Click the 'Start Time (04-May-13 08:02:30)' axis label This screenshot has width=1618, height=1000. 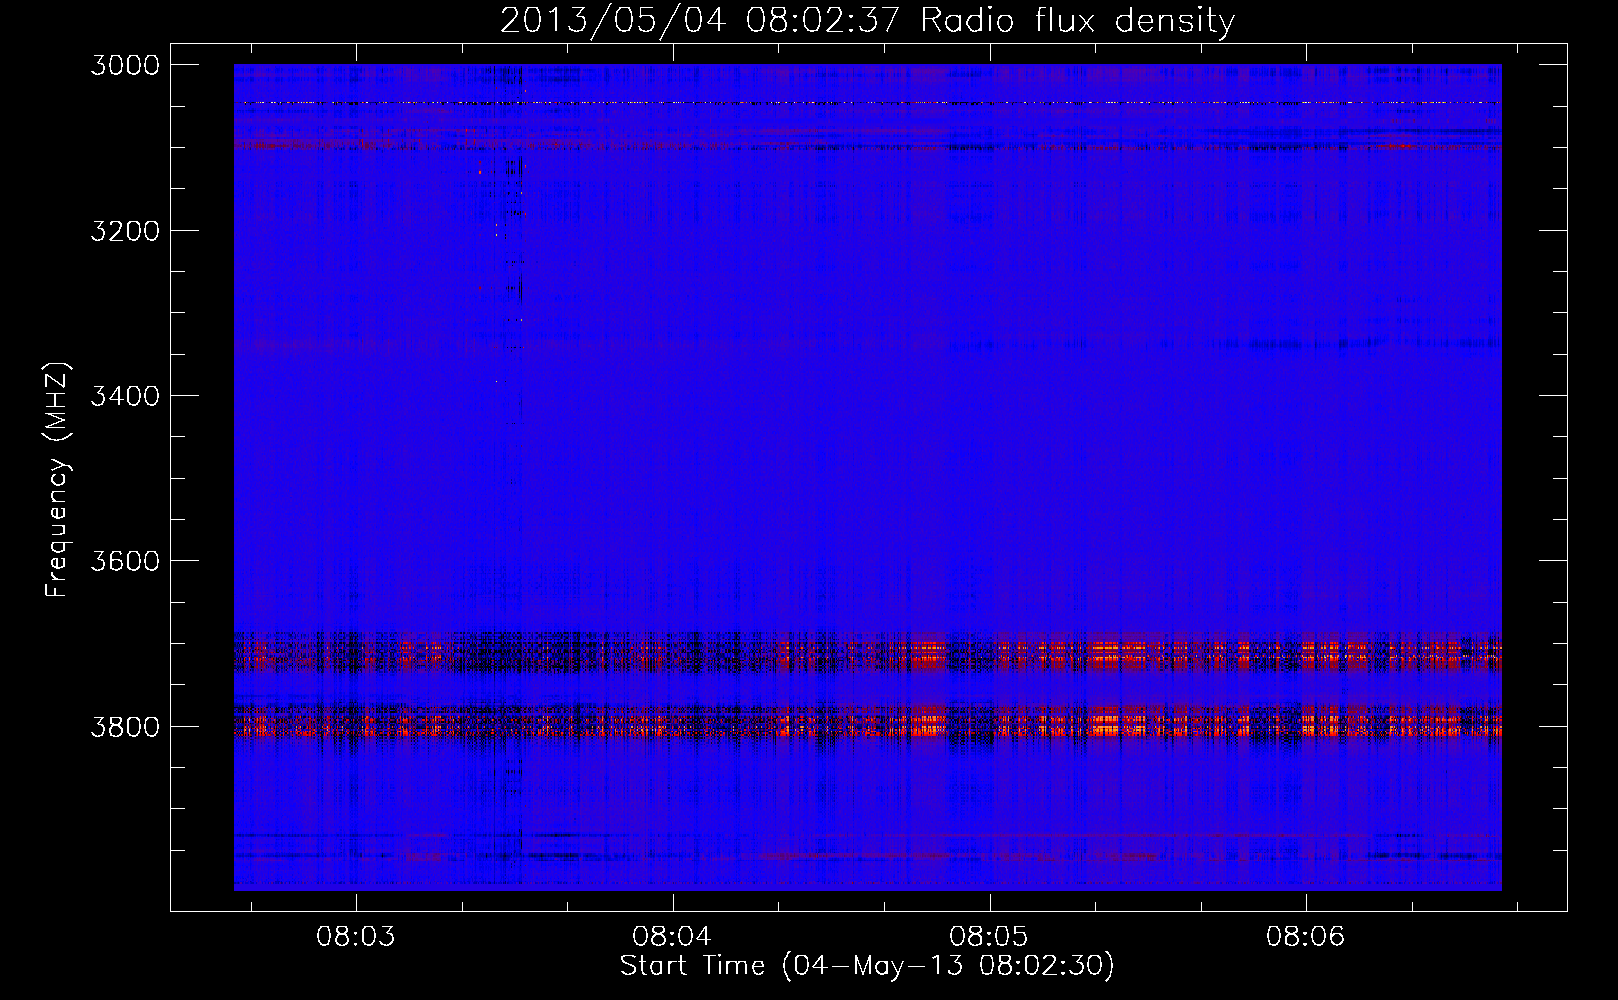(867, 966)
